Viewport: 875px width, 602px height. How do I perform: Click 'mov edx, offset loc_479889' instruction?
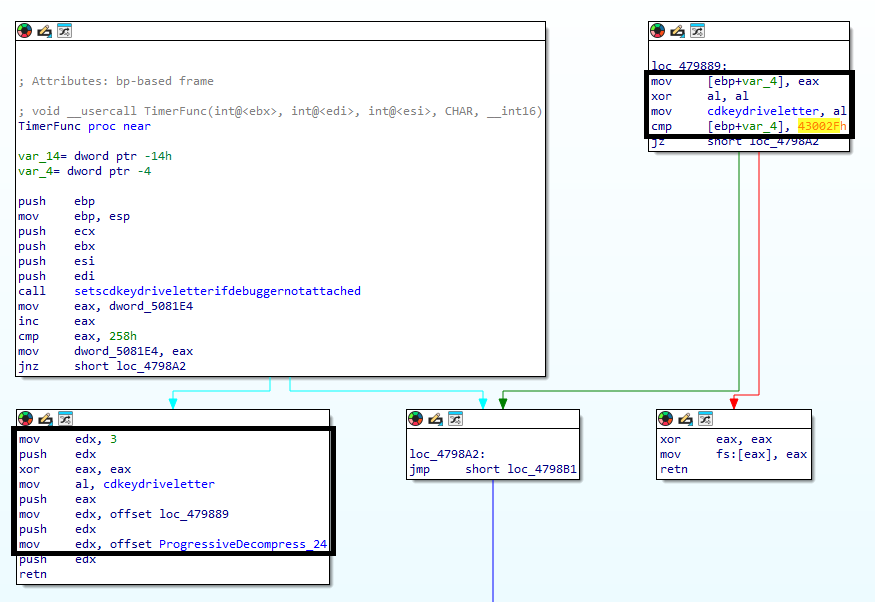pyautogui.click(x=124, y=514)
